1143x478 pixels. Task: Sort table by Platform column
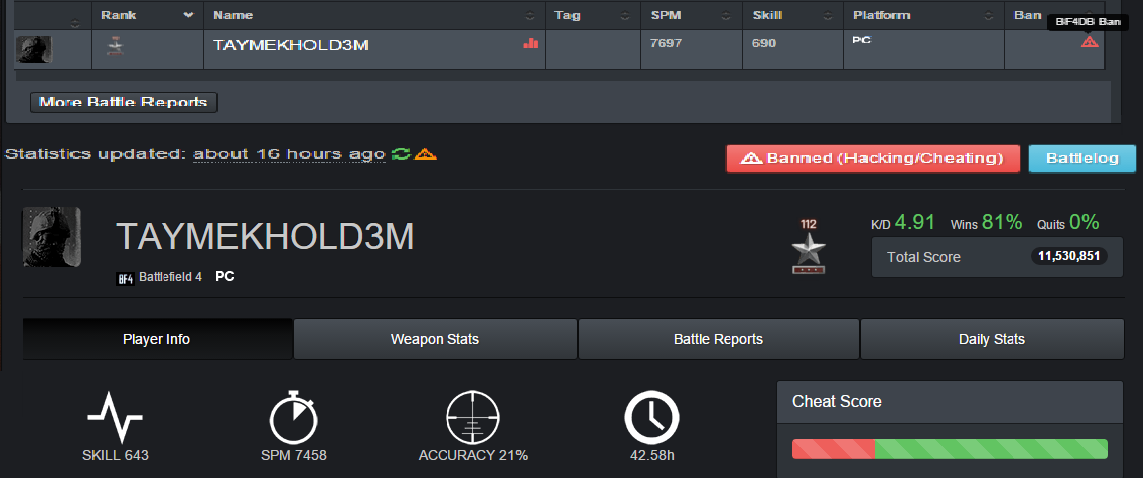924,15
